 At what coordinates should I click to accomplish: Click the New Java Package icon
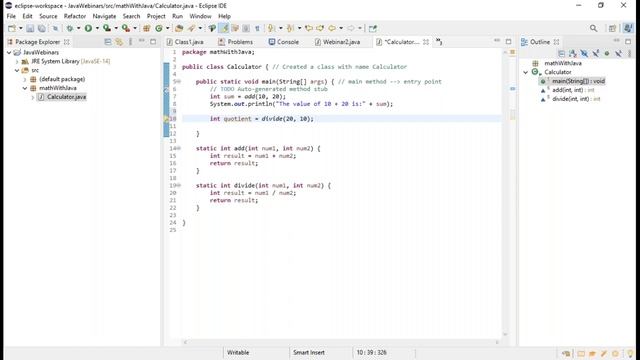pyautogui.click(x=147, y=28)
